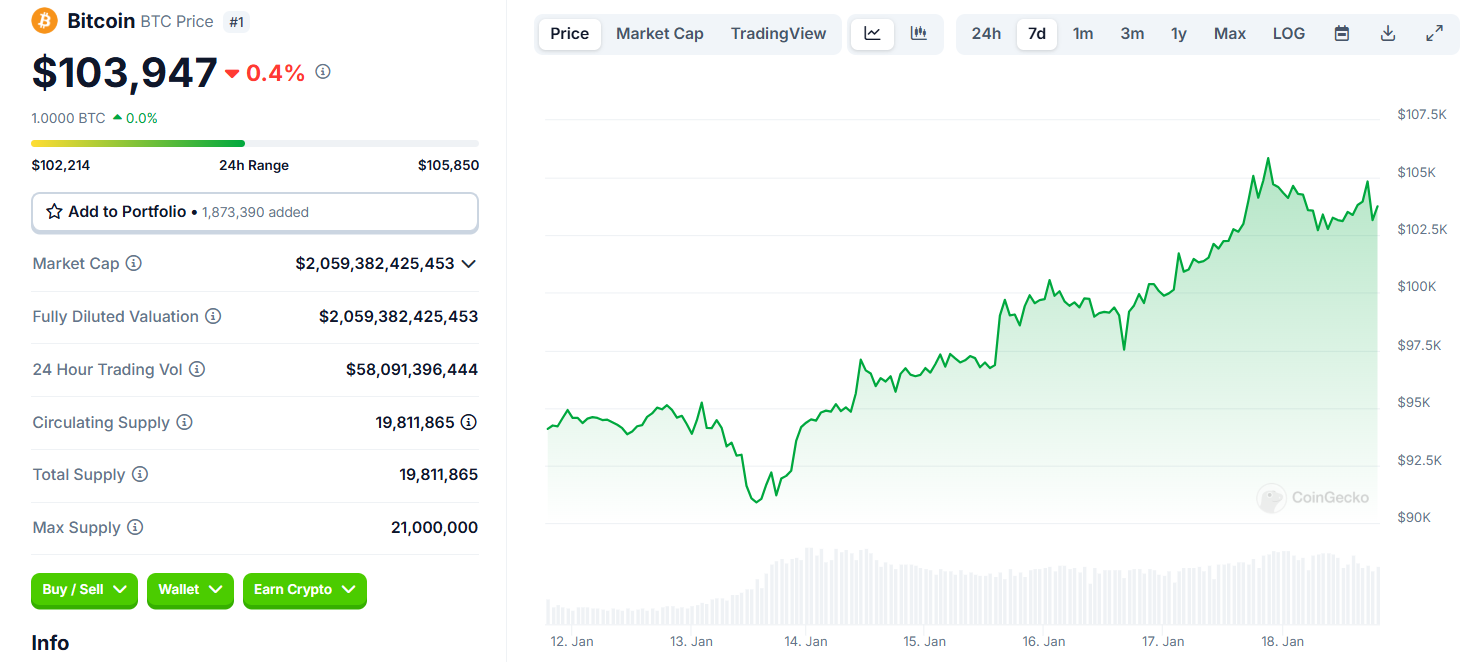1463x662 pixels.
Task: Expand chart to fullscreen
Action: 1434,34
